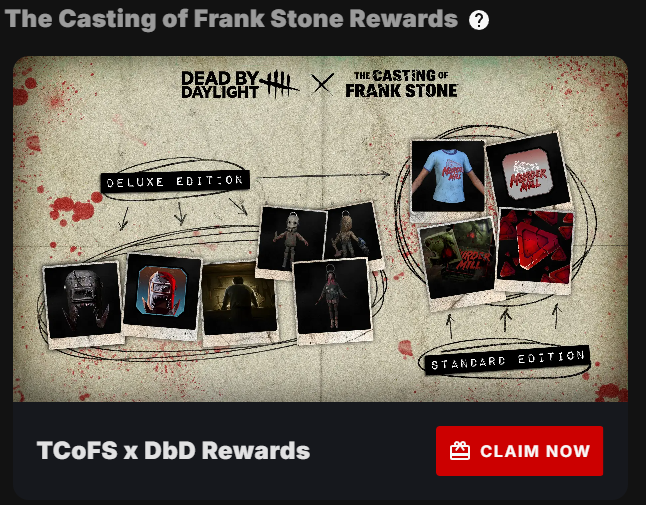Viewport: 646px width, 505px height.
Task: Click the pink-haired doll charm photo
Action: (x=332, y=297)
